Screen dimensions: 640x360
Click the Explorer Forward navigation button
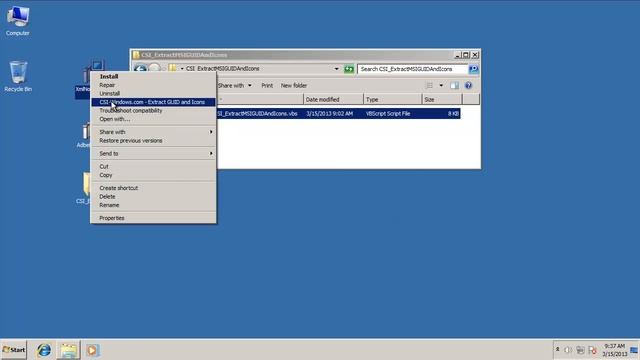[x=154, y=68]
